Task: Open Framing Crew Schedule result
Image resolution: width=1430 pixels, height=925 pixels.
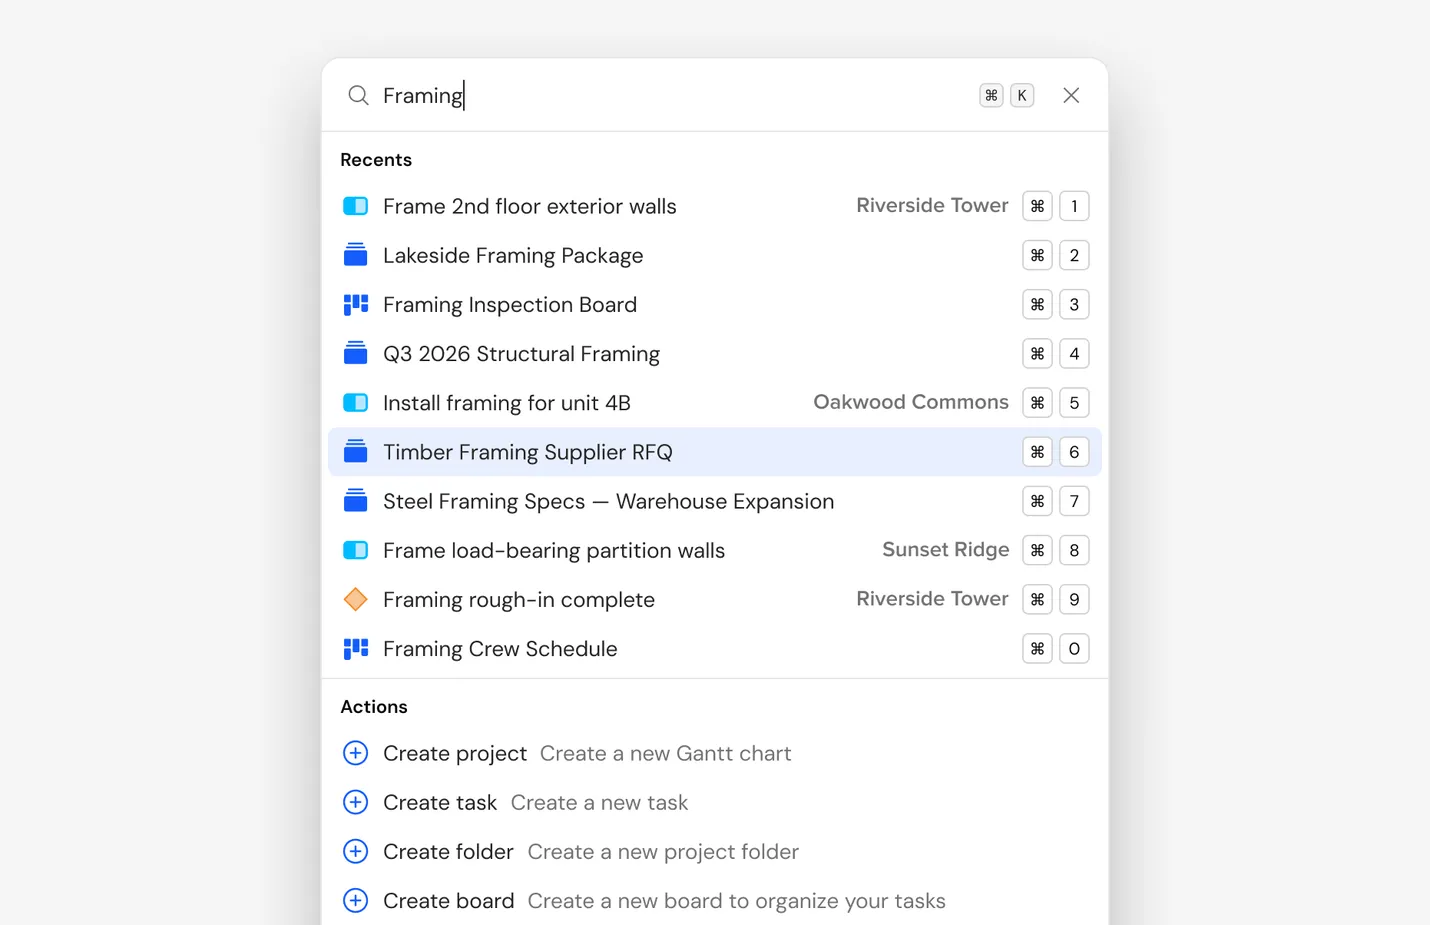Action: tap(715, 648)
